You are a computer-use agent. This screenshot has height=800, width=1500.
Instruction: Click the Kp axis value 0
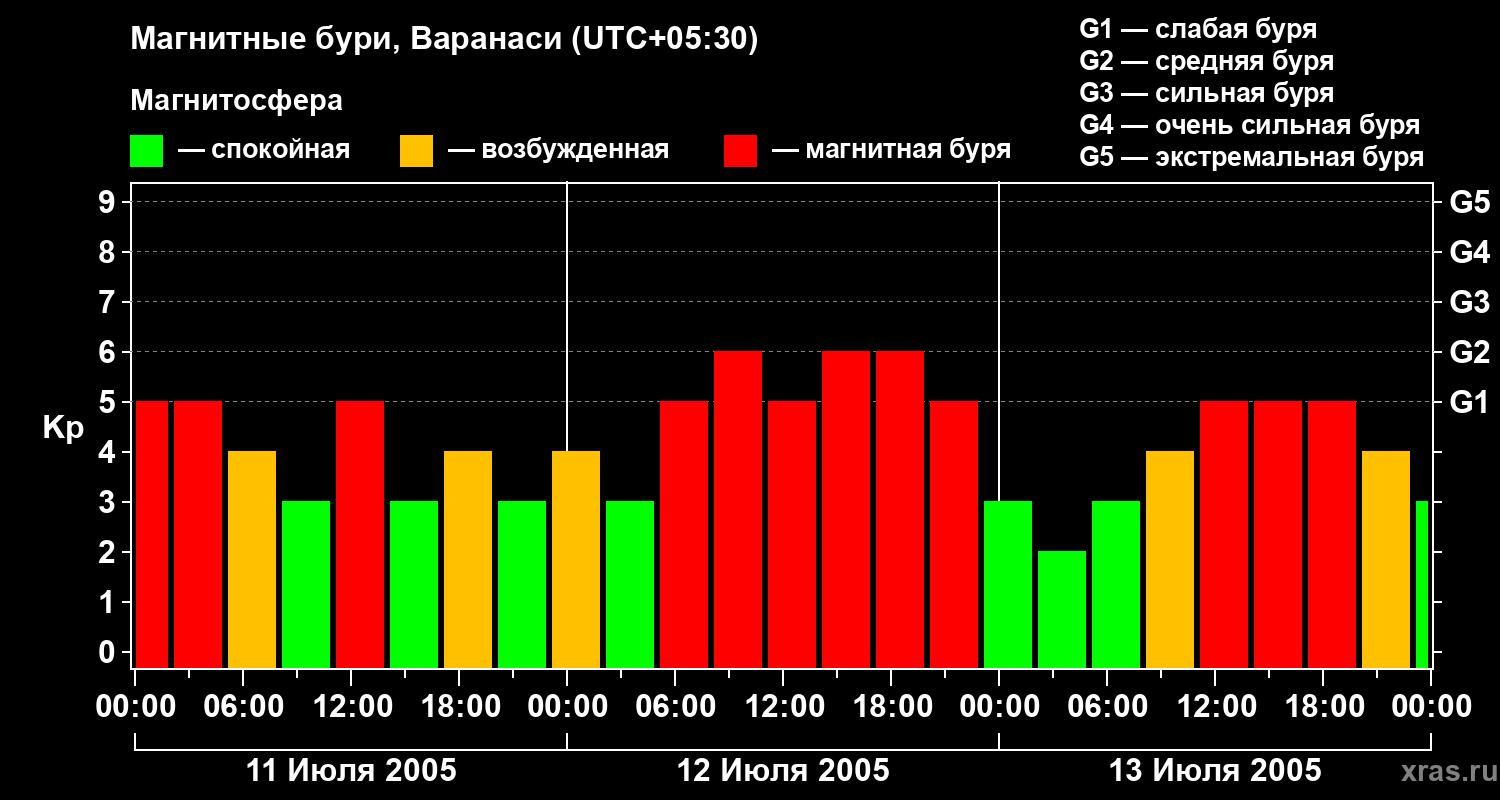(x=109, y=652)
